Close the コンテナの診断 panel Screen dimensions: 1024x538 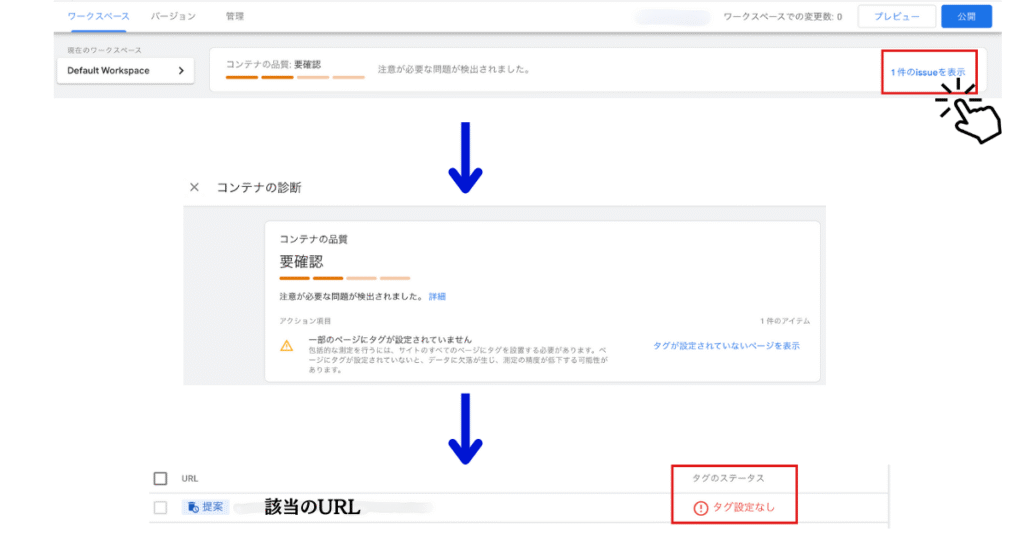(194, 187)
